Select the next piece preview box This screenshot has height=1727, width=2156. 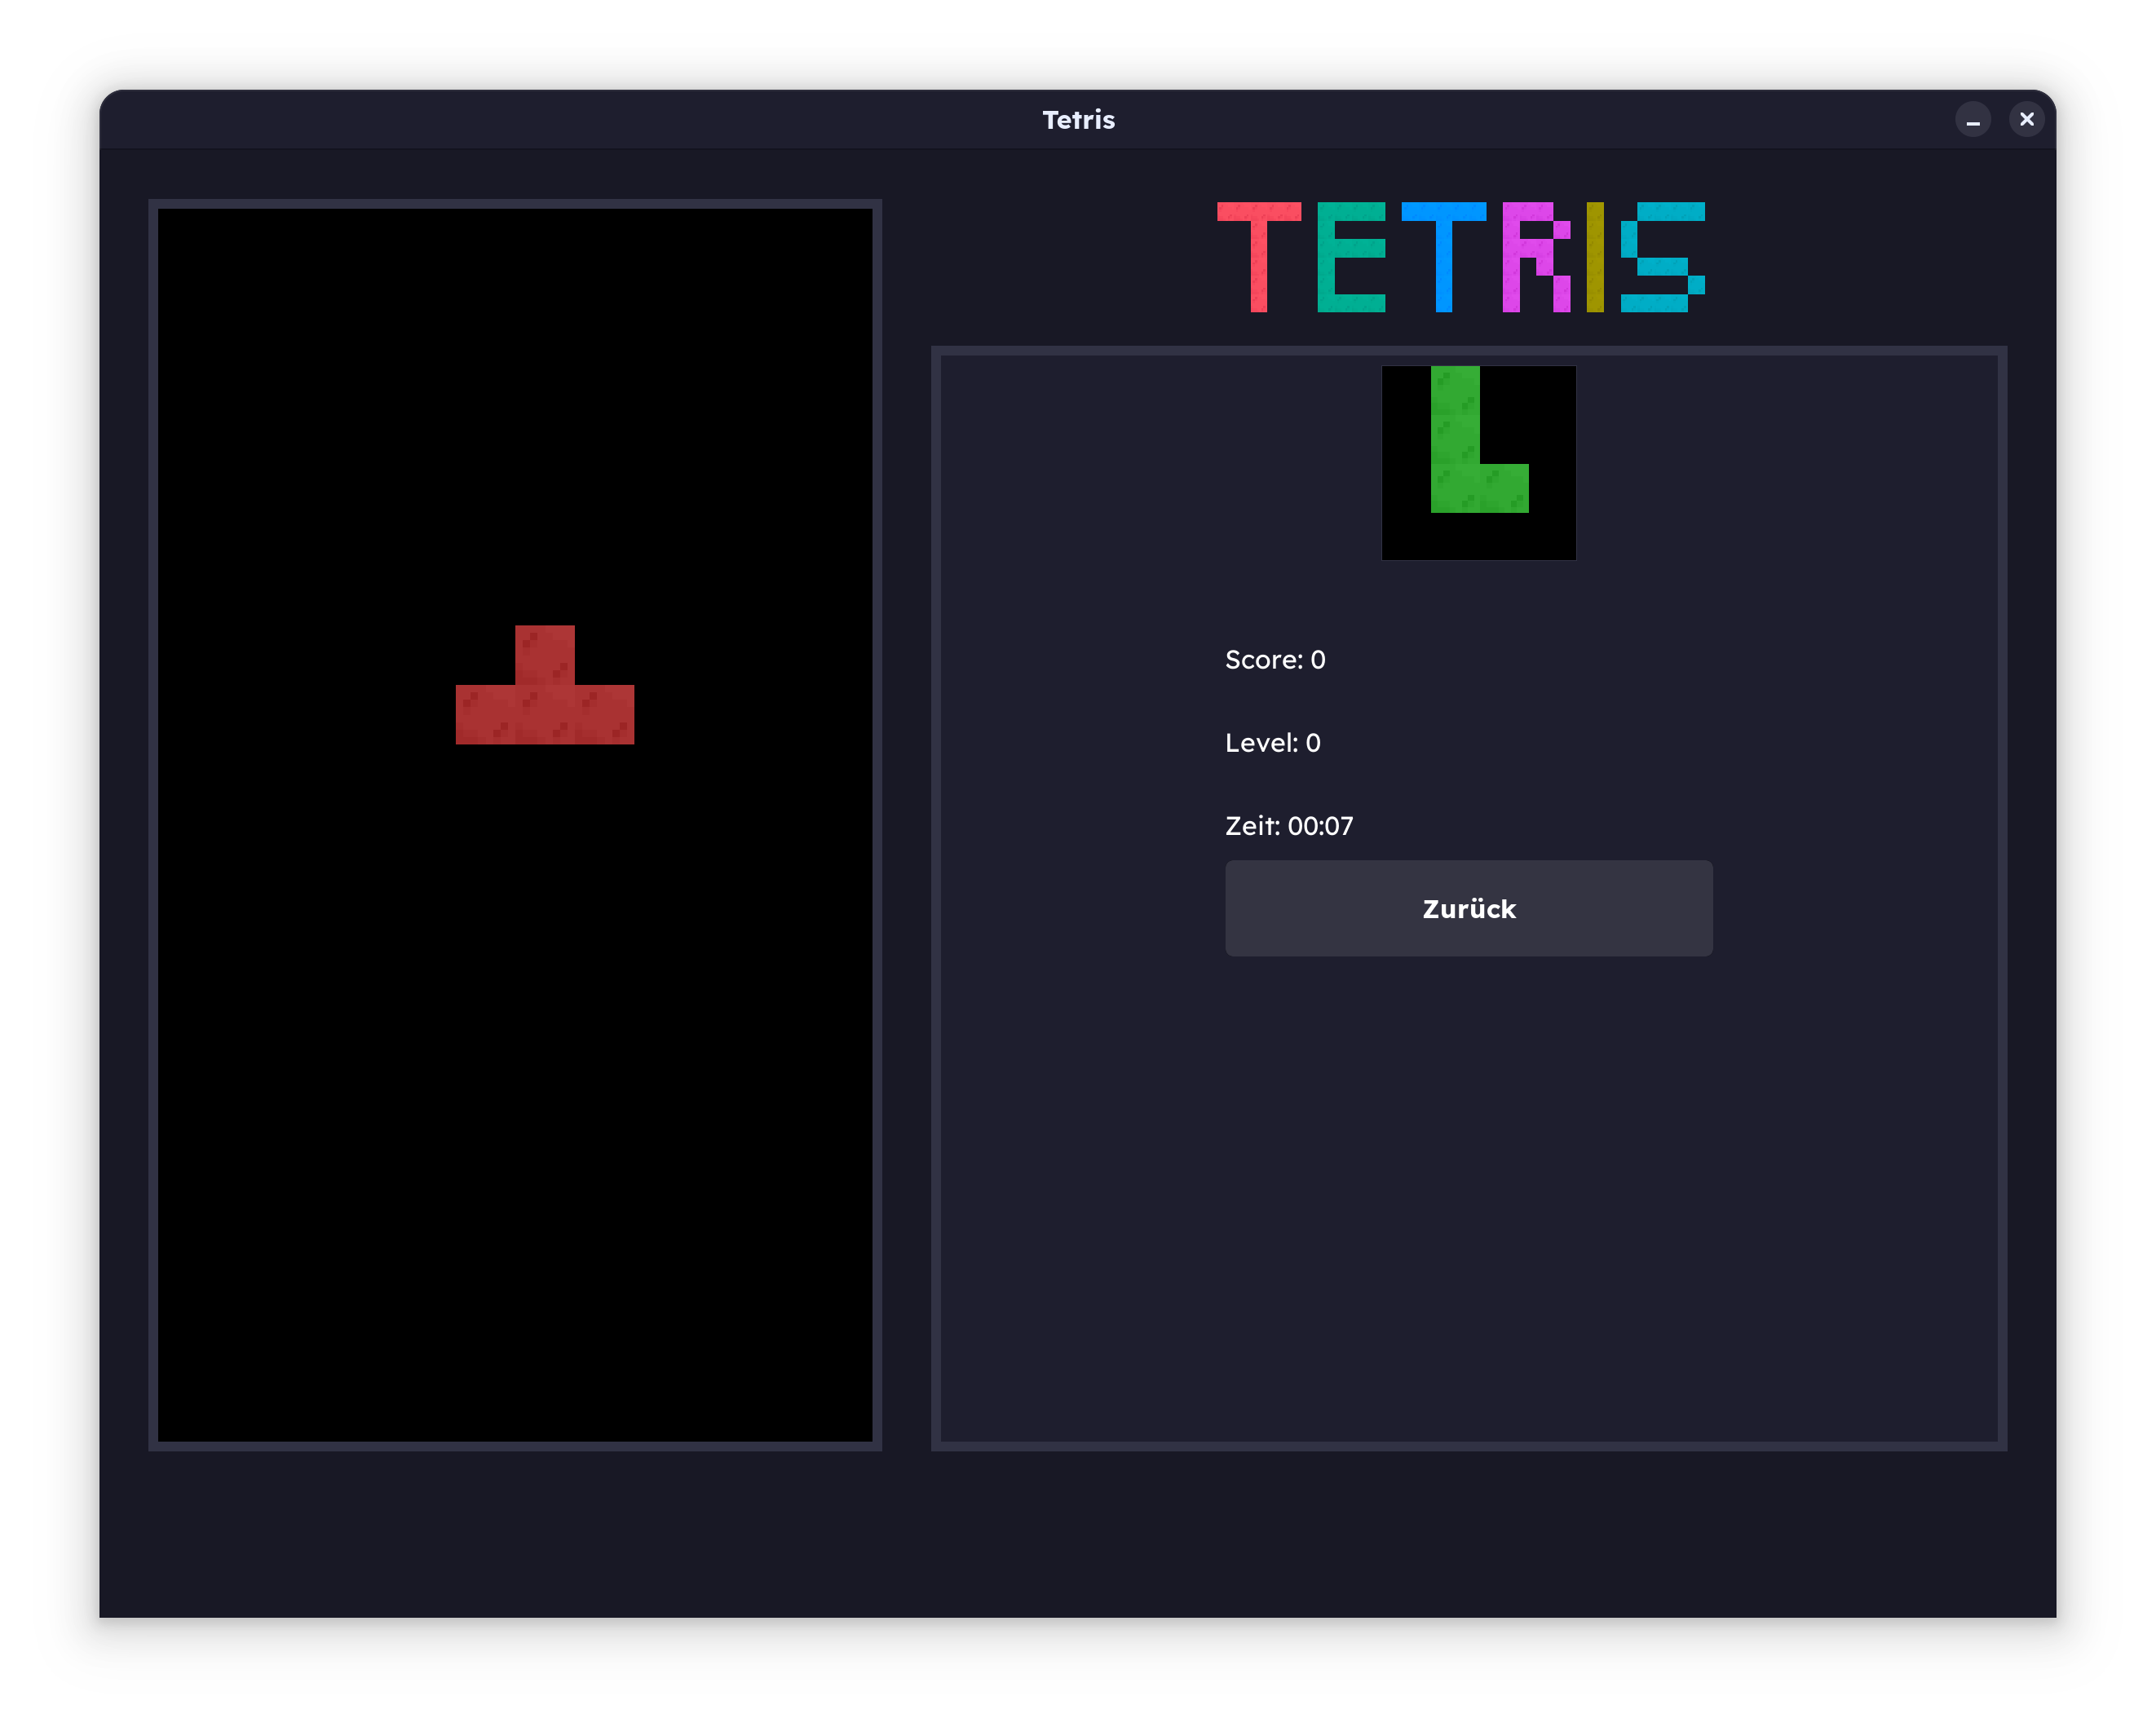[1478, 462]
